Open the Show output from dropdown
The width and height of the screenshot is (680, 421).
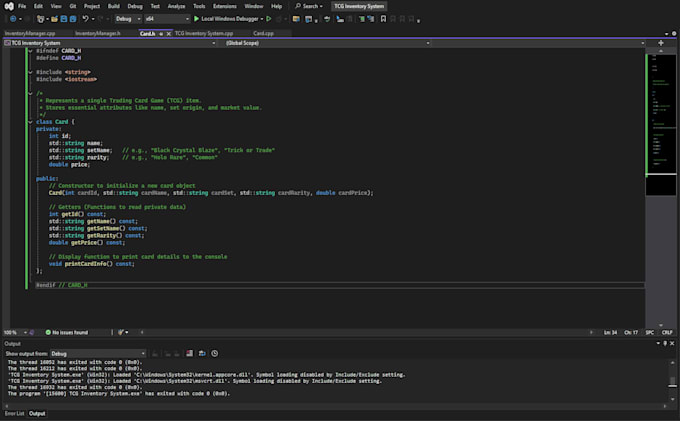(x=98, y=353)
